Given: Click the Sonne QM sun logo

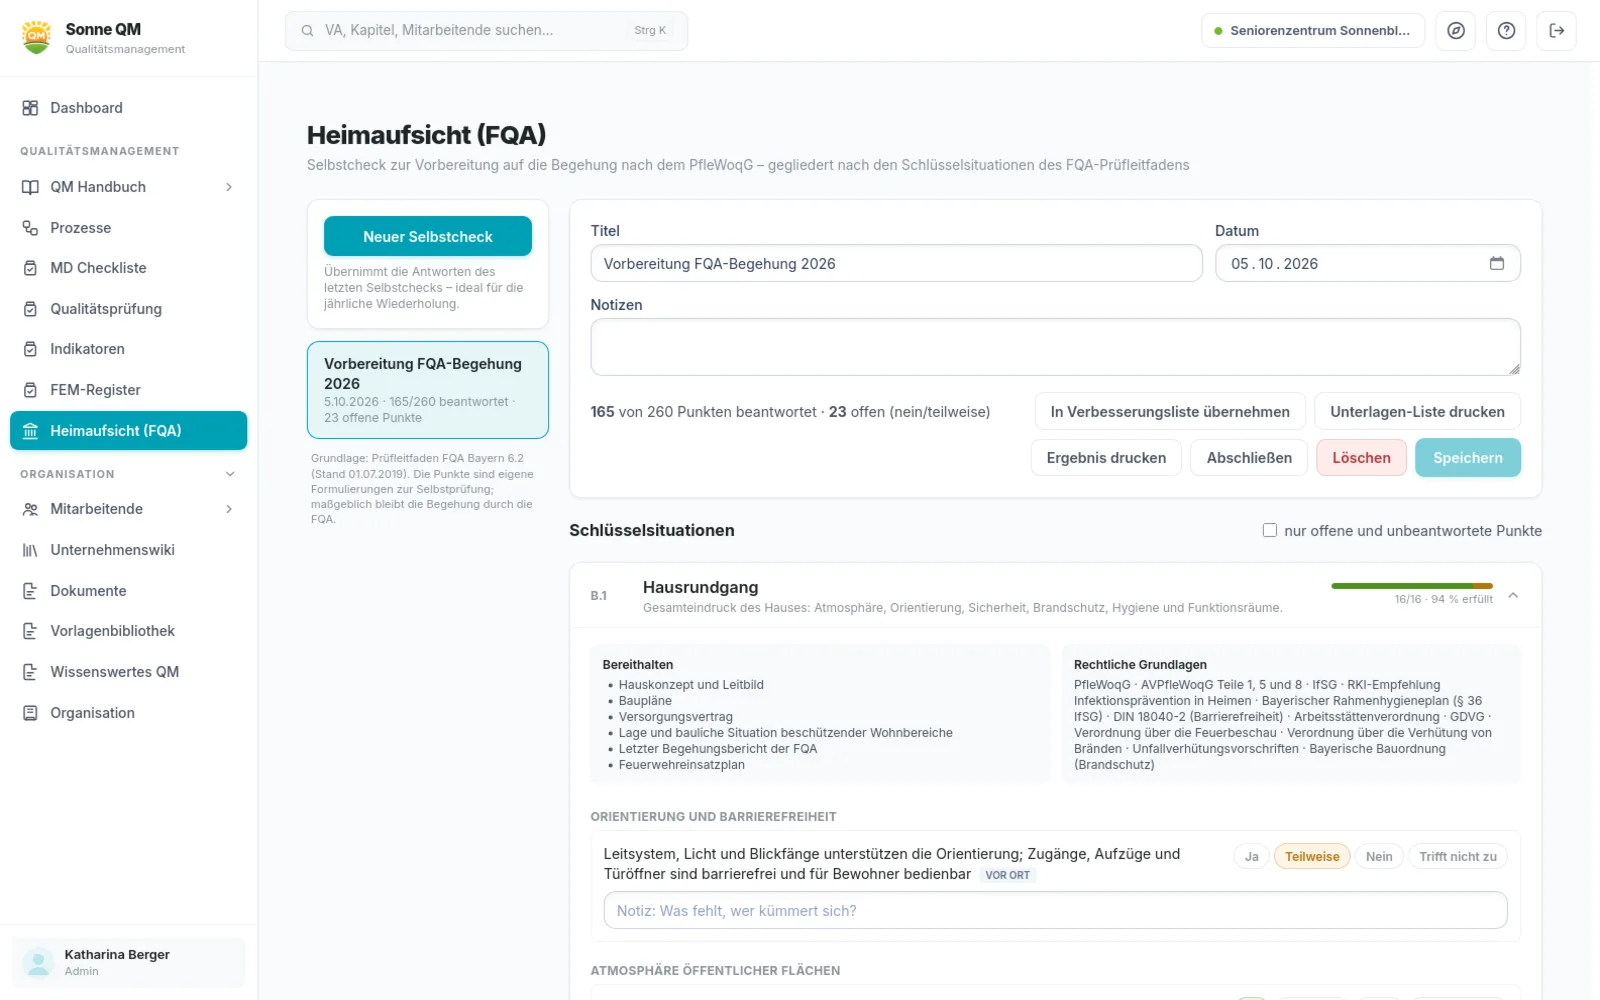Looking at the screenshot, I should tap(37, 37).
